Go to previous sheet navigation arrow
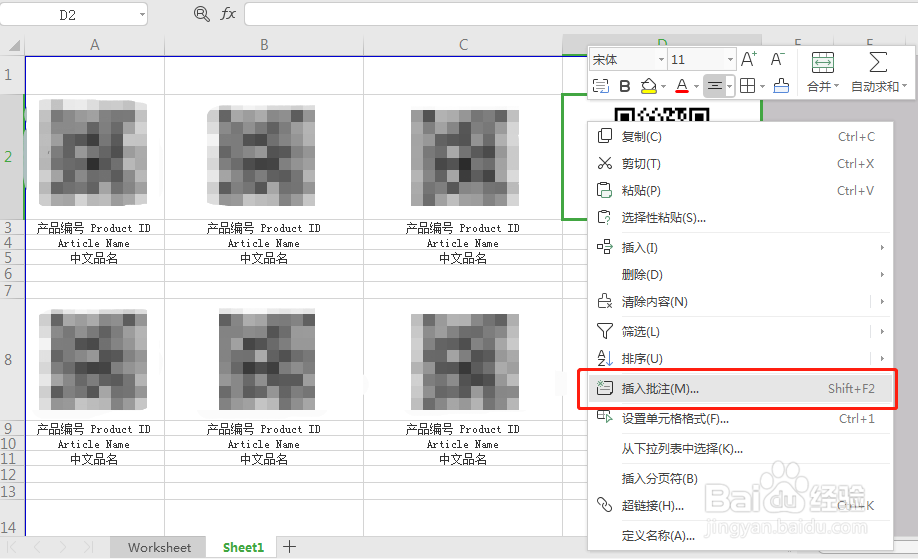Viewport: 918px width, 559px height. (x=37, y=547)
